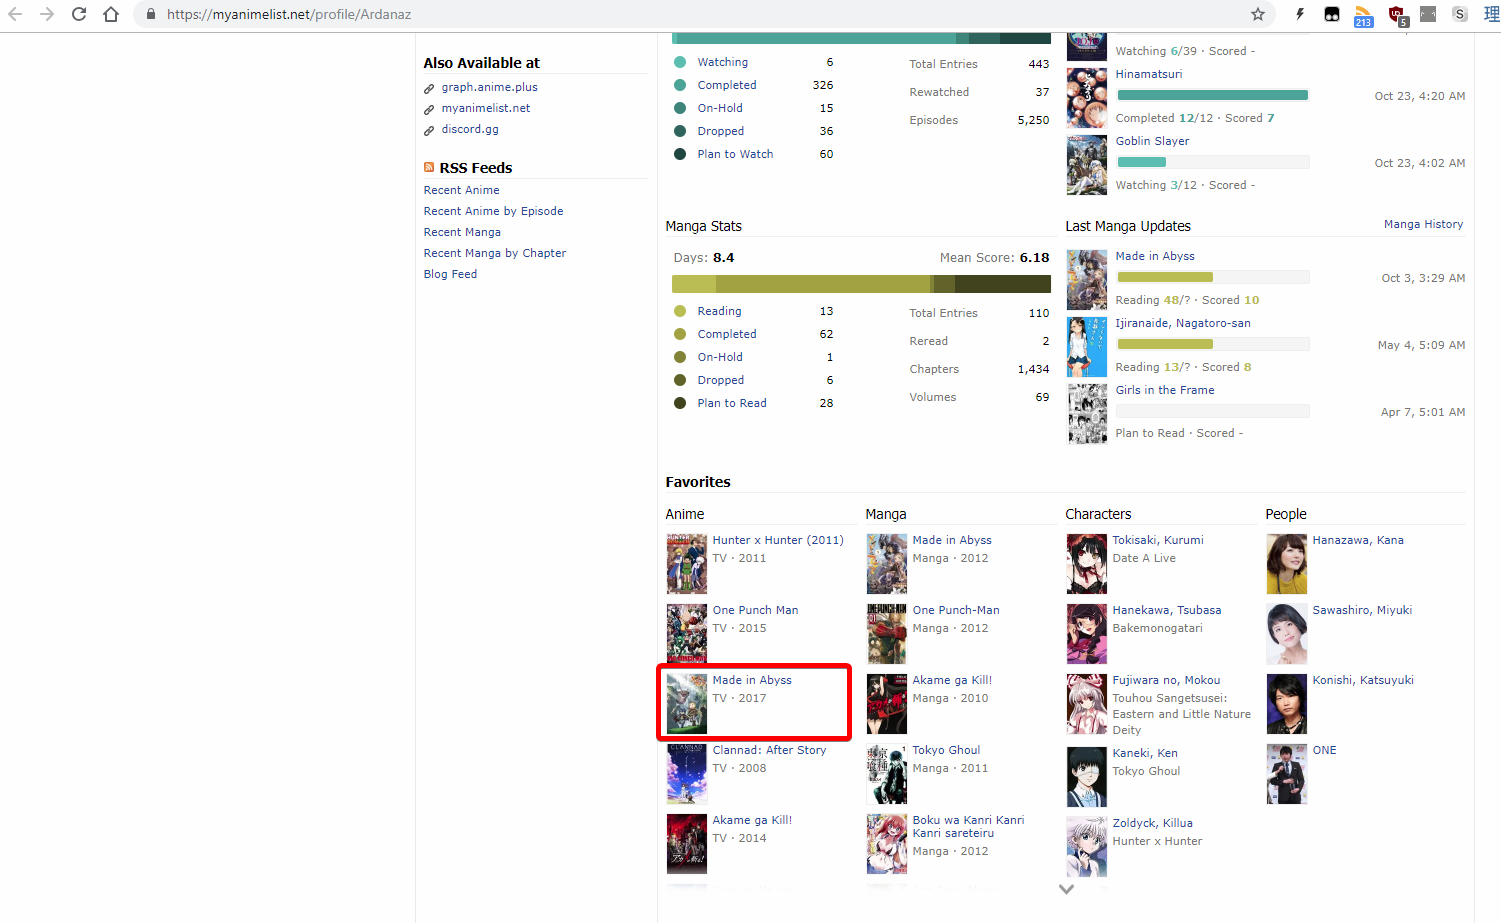Open the graph.anime.plus link
This screenshot has height=923, width=1501.
[x=489, y=87]
